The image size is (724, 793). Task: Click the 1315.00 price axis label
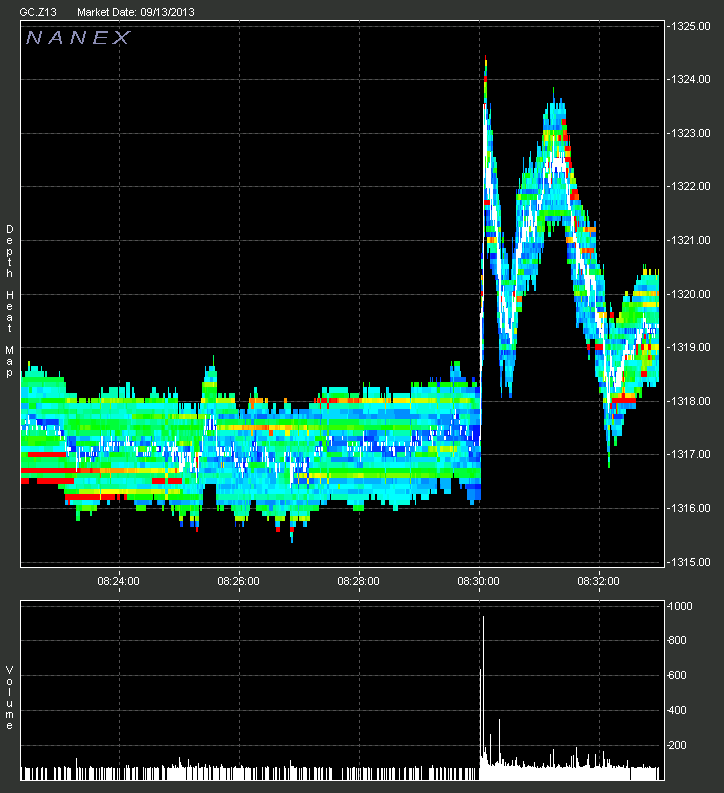691,562
